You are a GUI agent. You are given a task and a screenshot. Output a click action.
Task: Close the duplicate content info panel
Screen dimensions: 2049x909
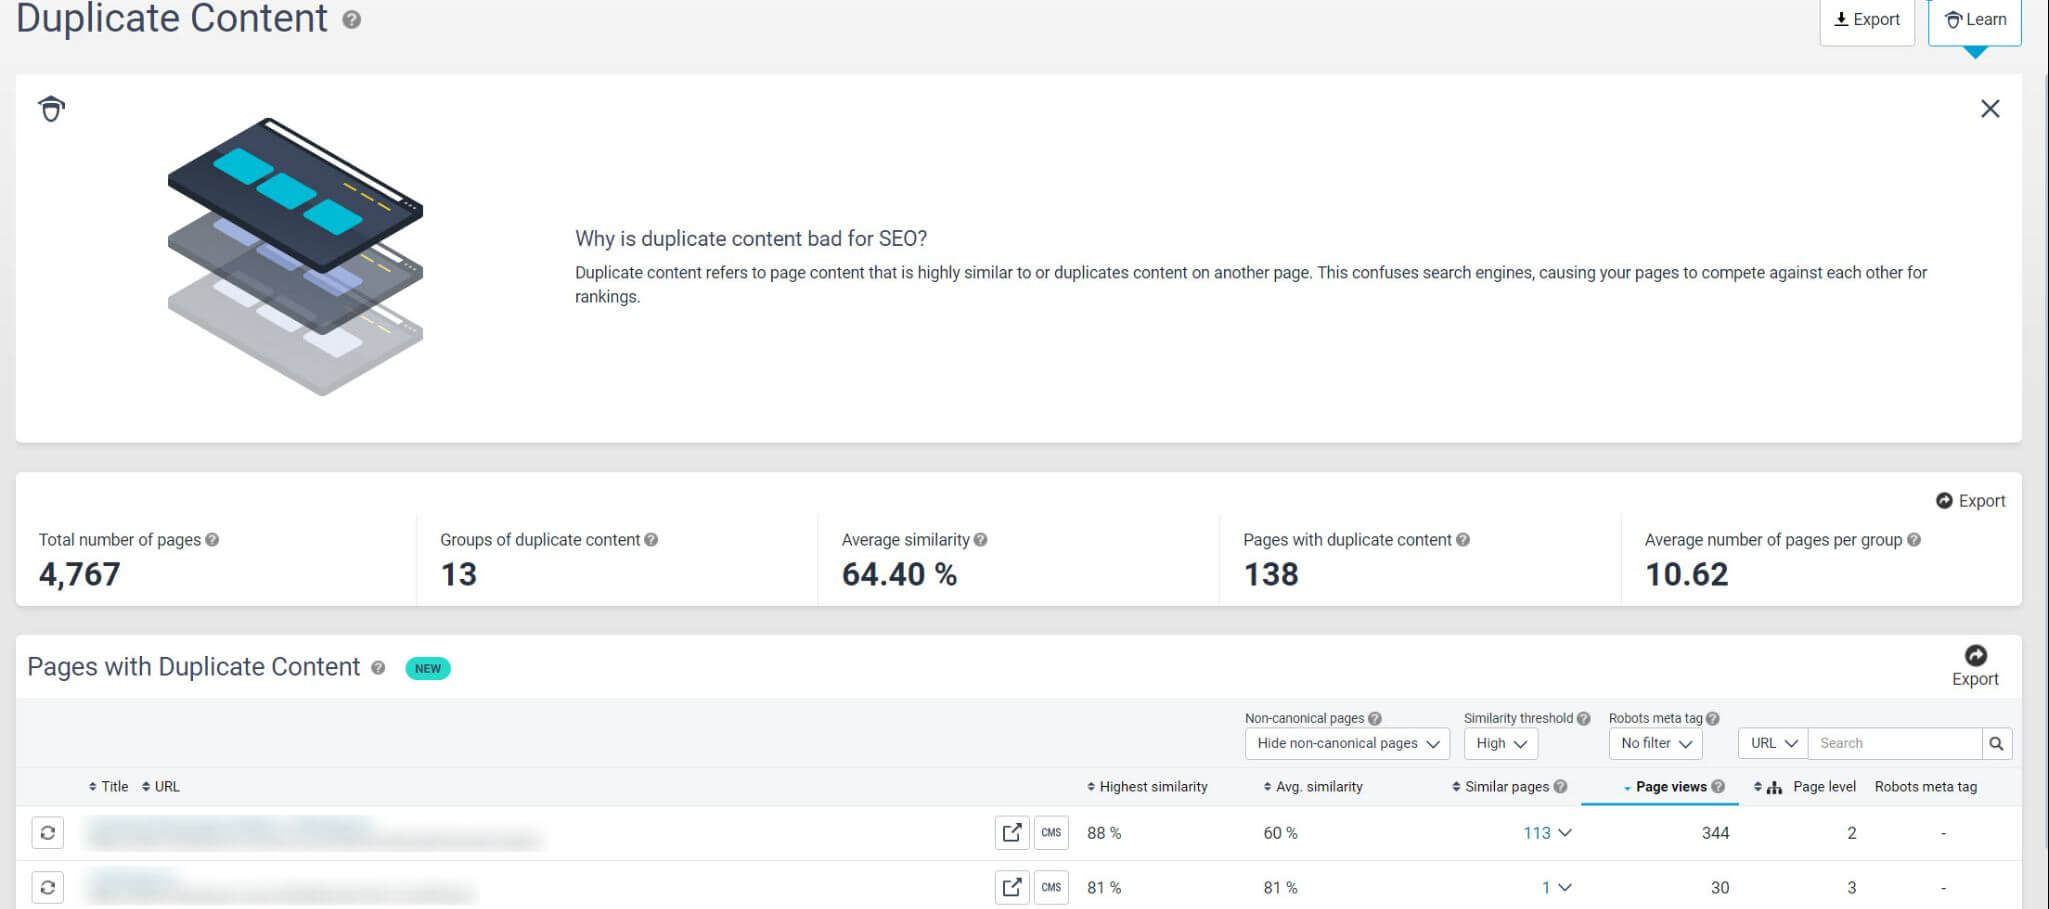[1989, 109]
